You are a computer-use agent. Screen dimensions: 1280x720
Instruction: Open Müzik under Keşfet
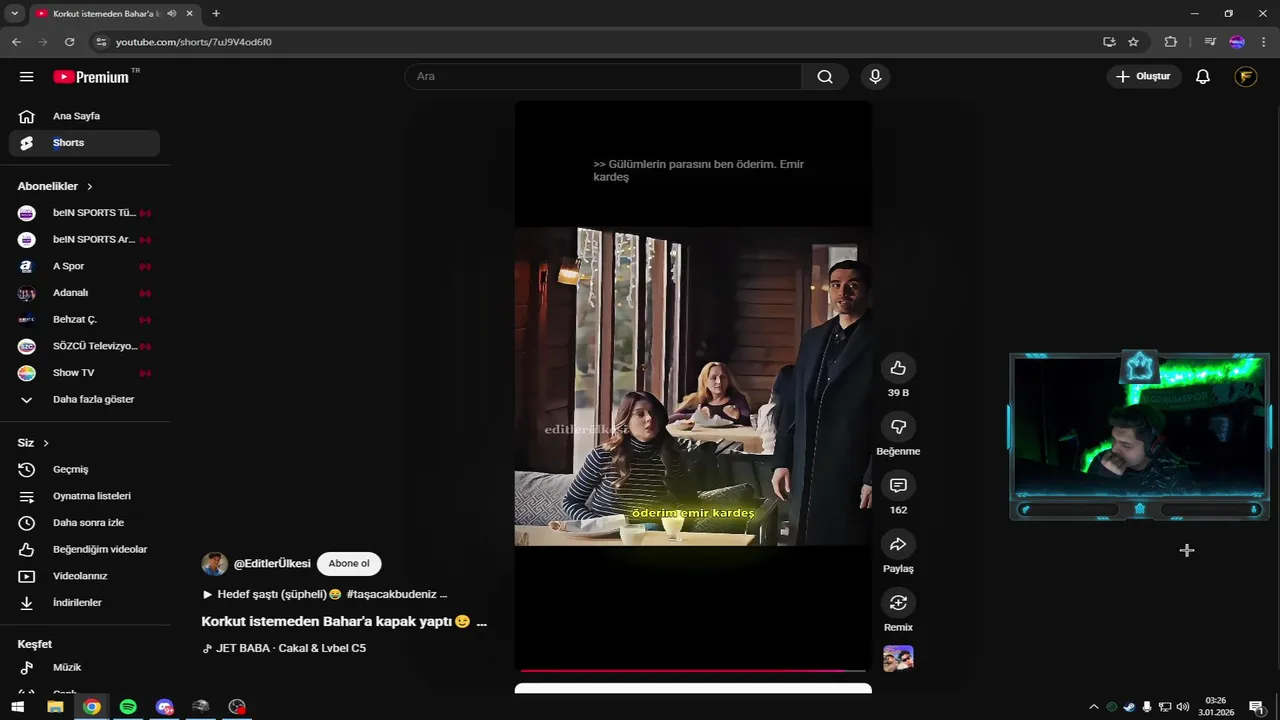tap(85, 667)
